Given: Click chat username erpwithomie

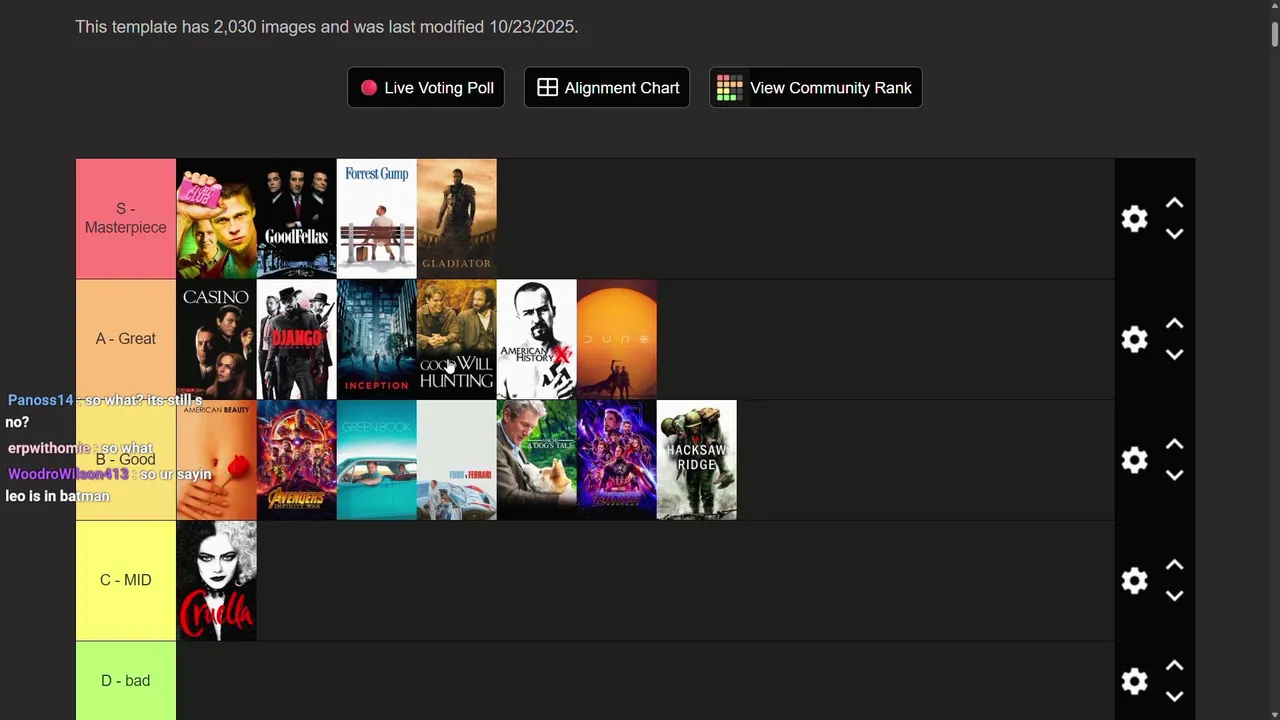Looking at the screenshot, I should click(49, 448).
